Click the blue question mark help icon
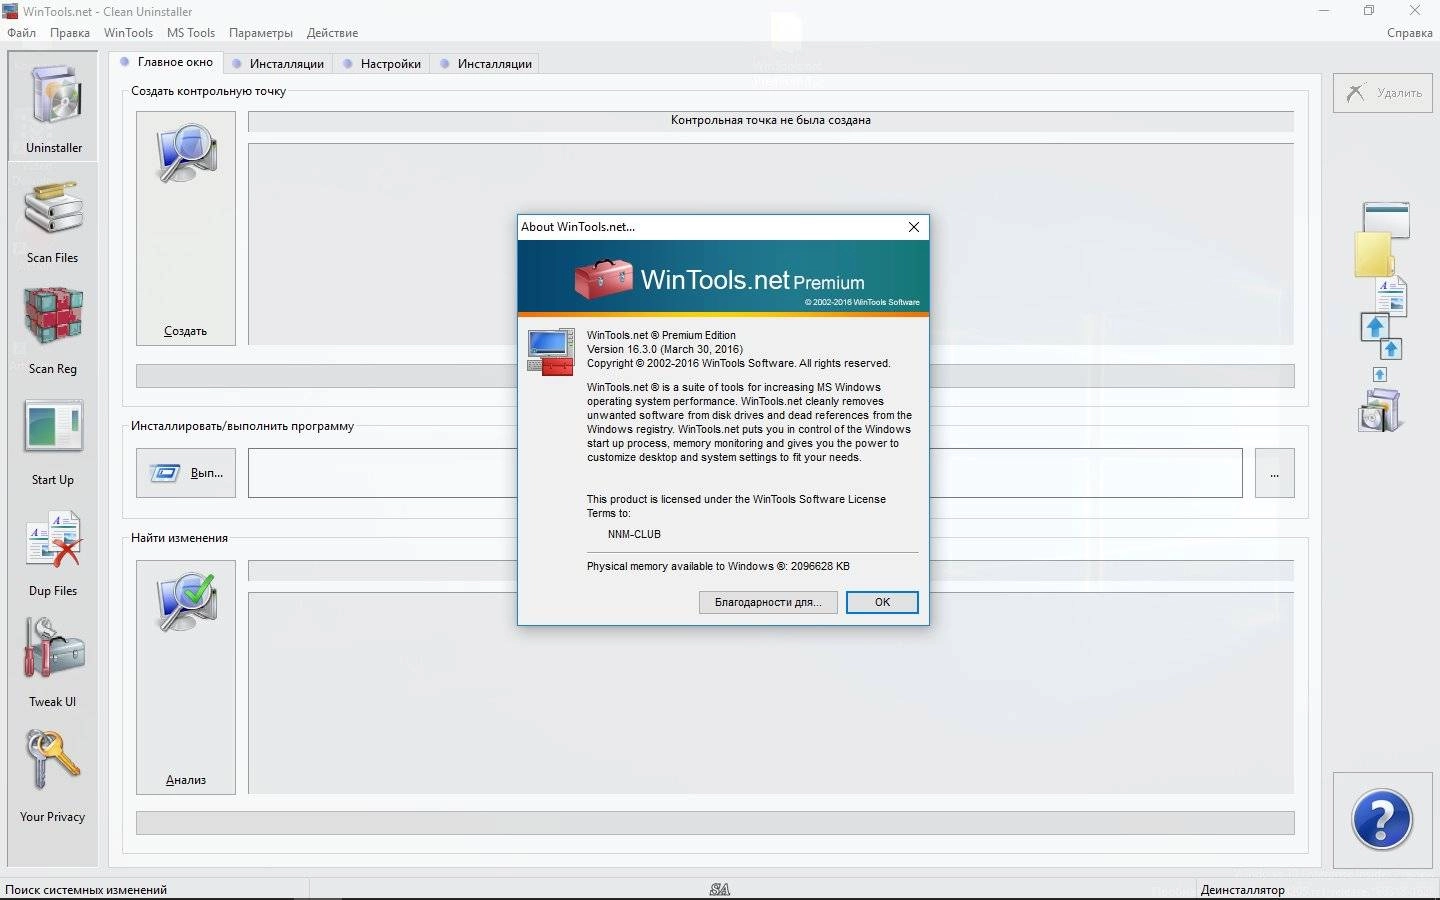This screenshot has width=1440, height=900. (x=1382, y=820)
